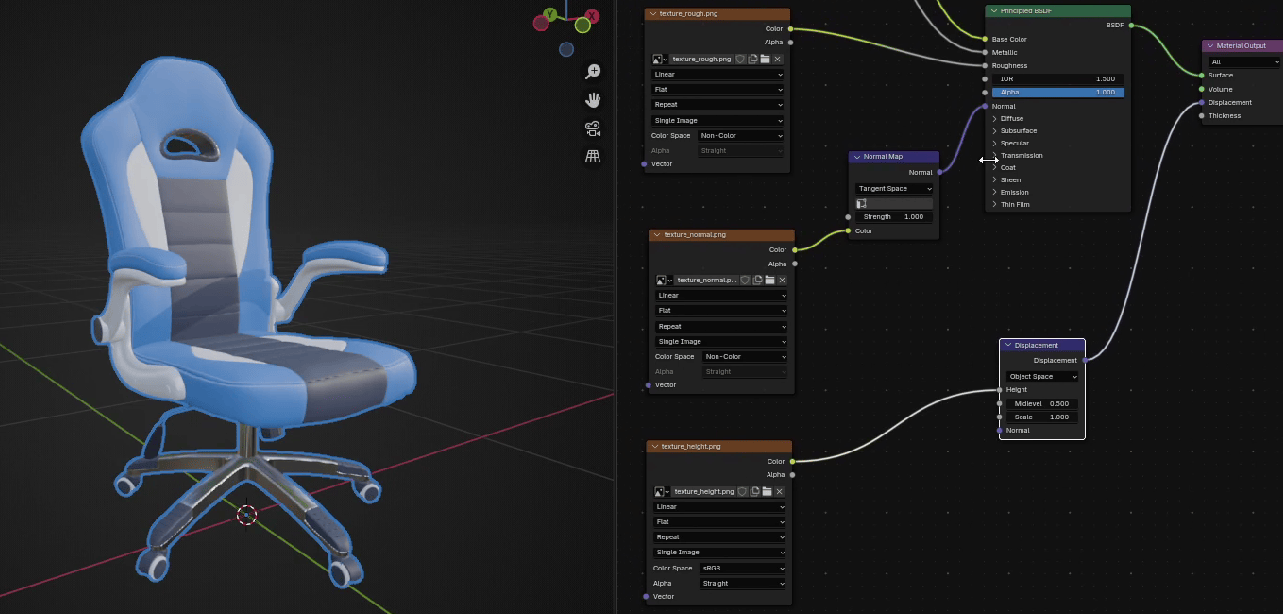Open image folder icon on texture_normal.png node
Image resolution: width=1283 pixels, height=614 pixels.
click(770, 280)
